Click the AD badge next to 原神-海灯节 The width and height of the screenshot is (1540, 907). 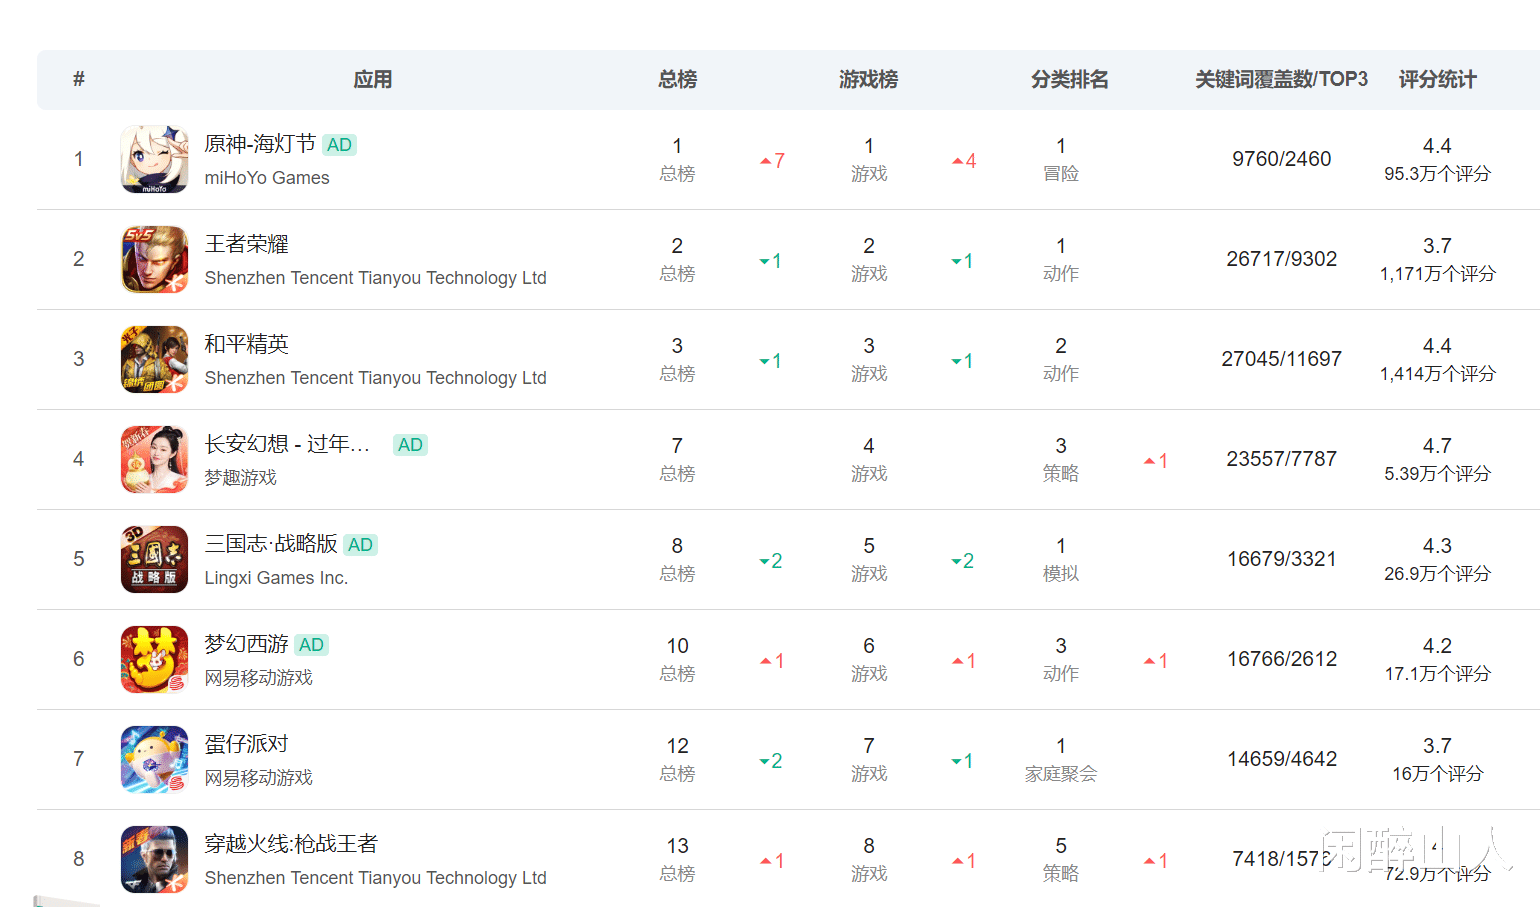[339, 145]
